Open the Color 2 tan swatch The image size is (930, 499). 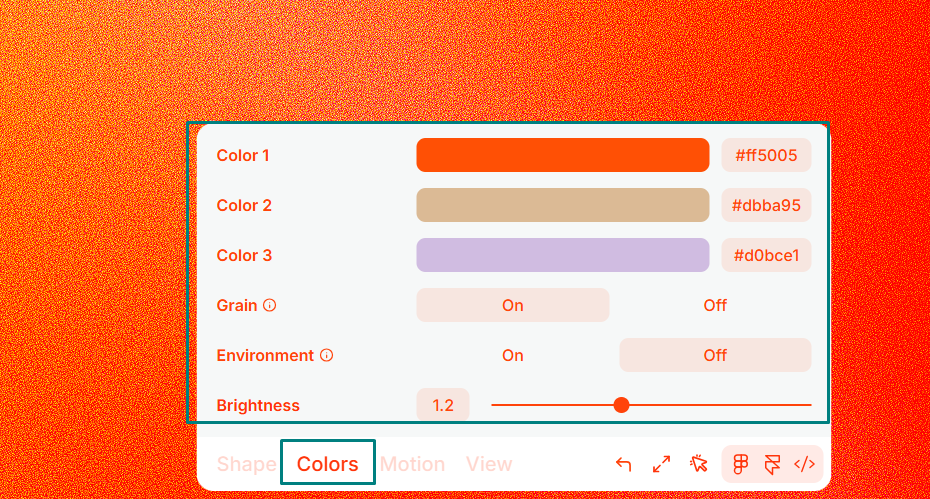tap(562, 205)
